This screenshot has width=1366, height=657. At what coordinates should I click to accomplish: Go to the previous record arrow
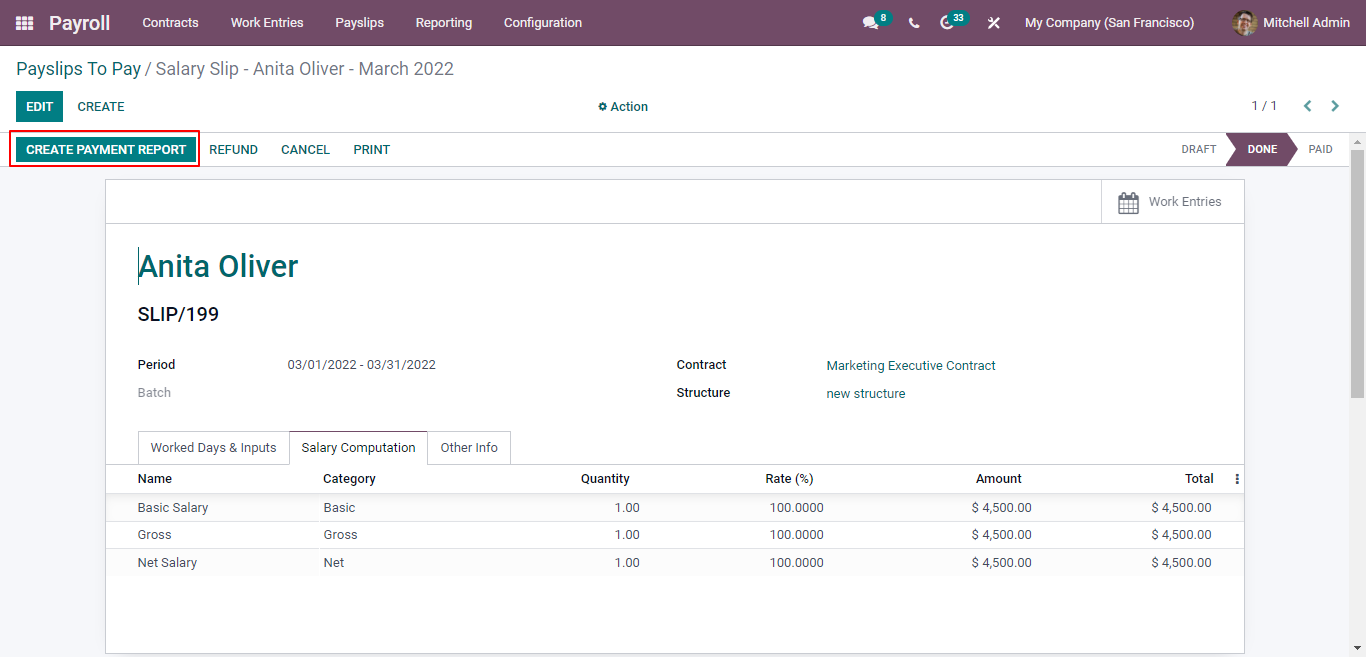(x=1307, y=106)
